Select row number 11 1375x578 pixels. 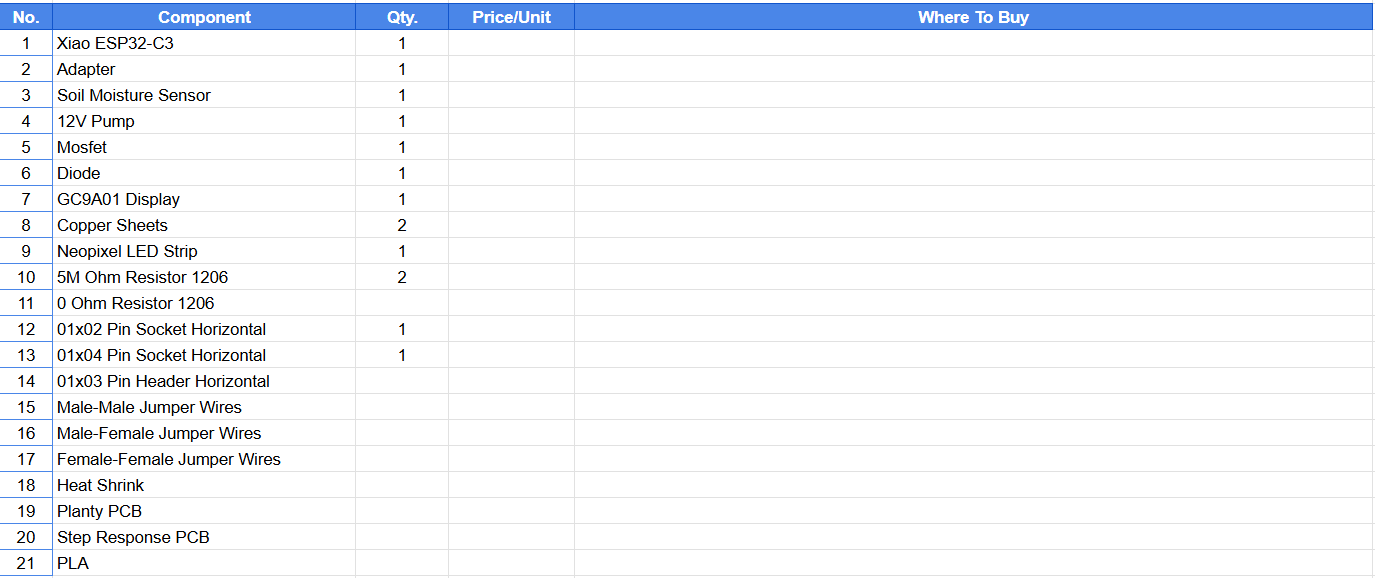(x=26, y=303)
